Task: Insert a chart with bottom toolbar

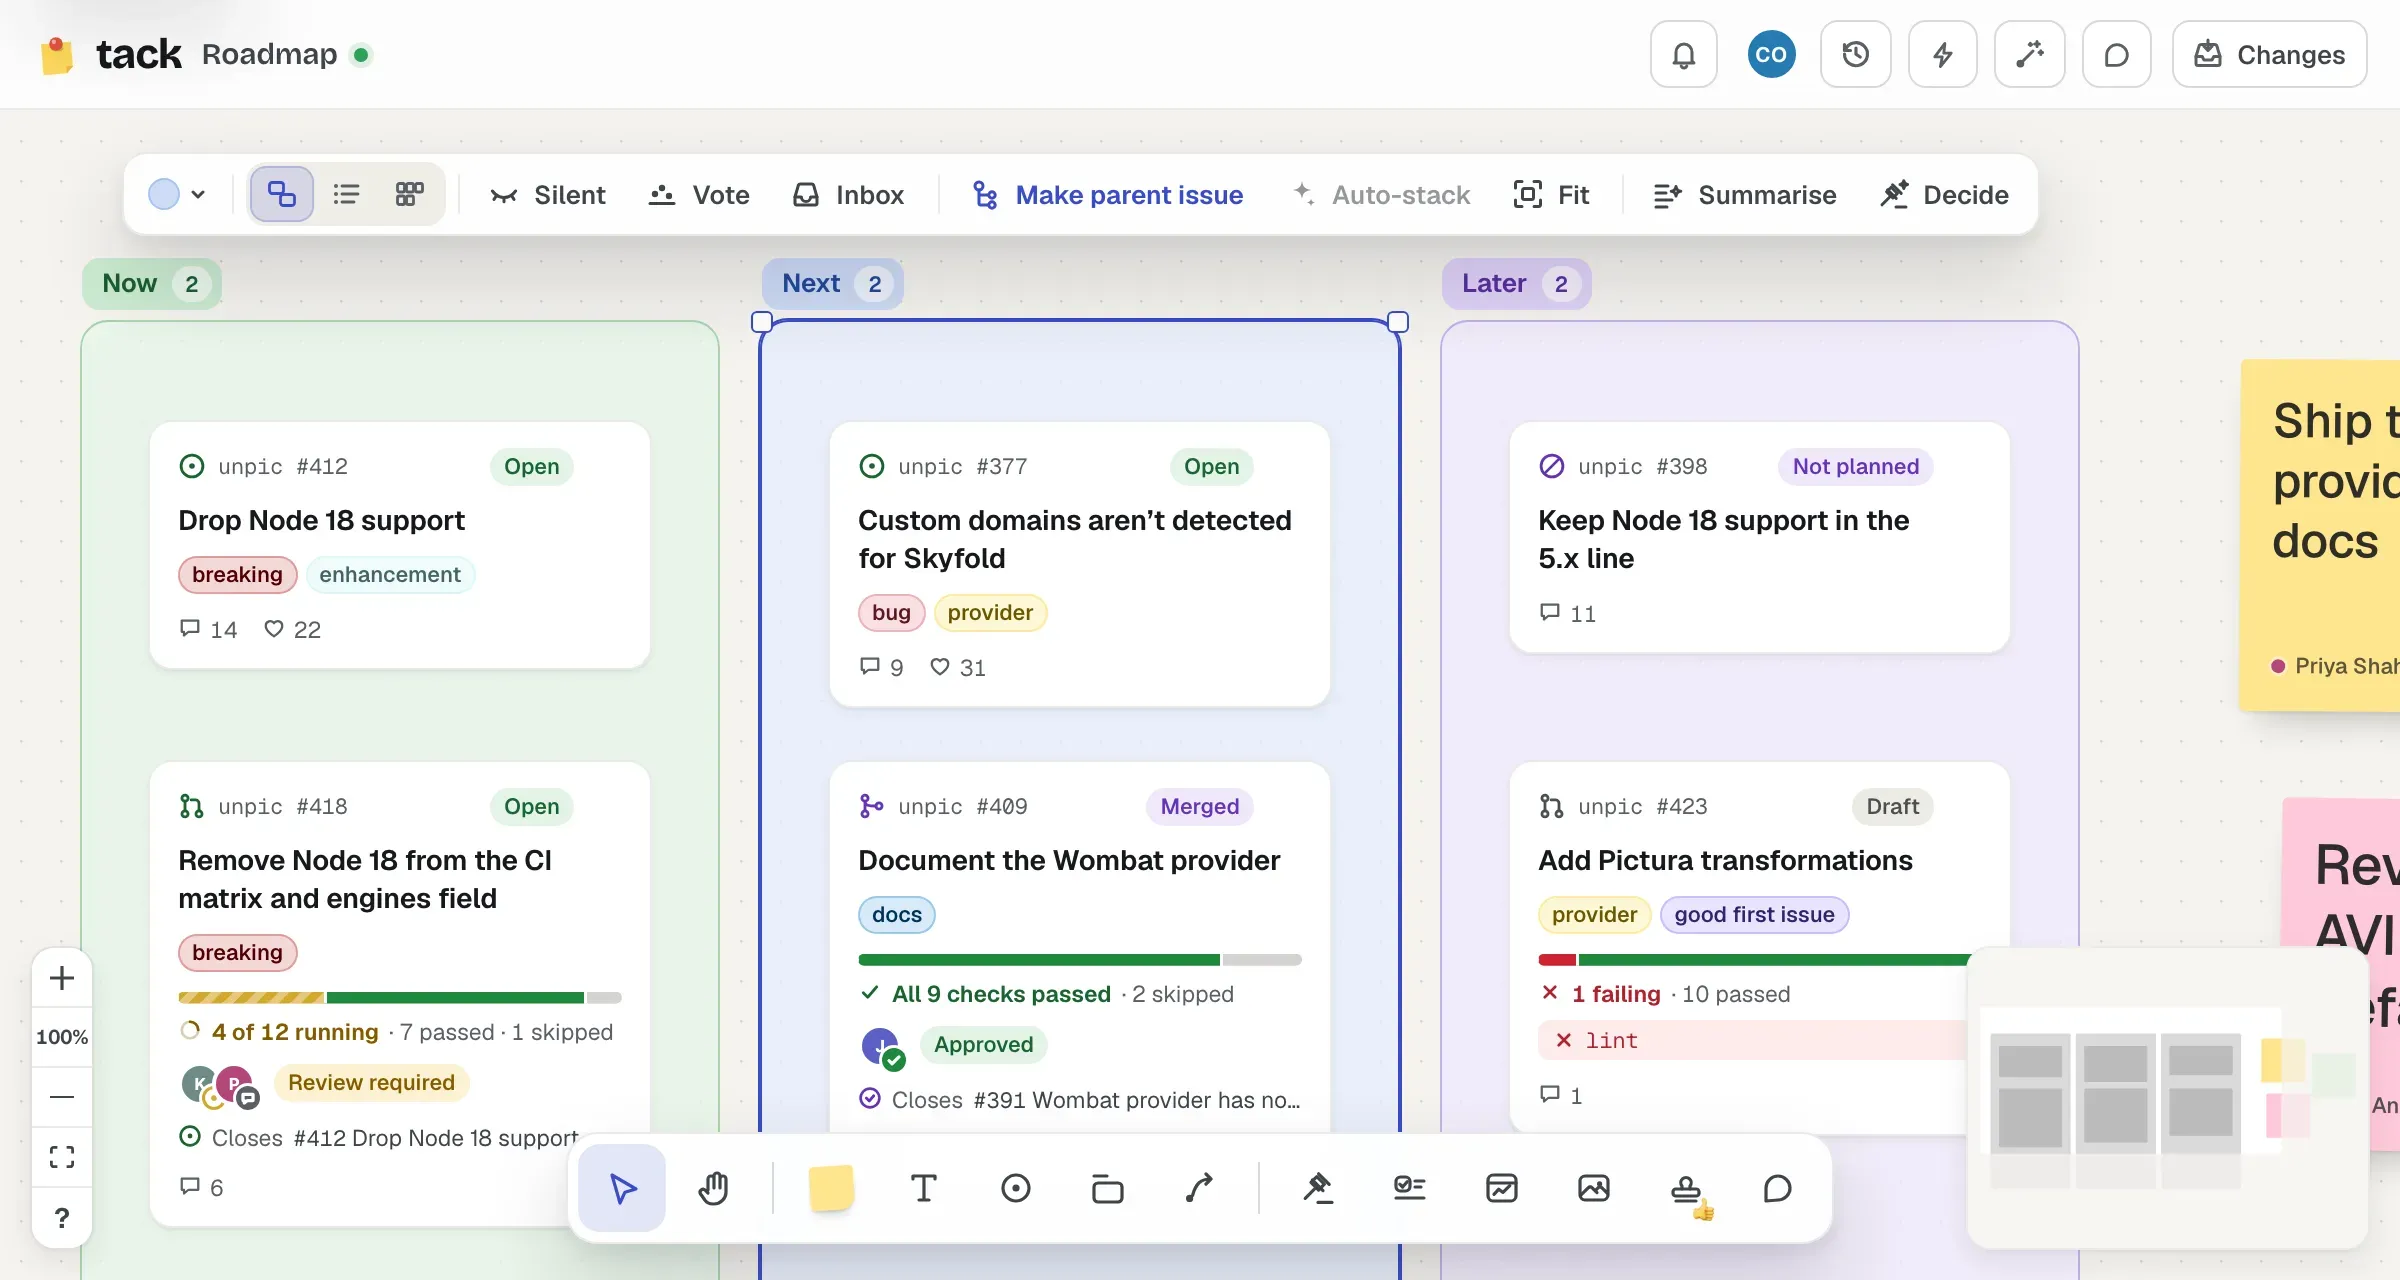Action: point(1501,1188)
